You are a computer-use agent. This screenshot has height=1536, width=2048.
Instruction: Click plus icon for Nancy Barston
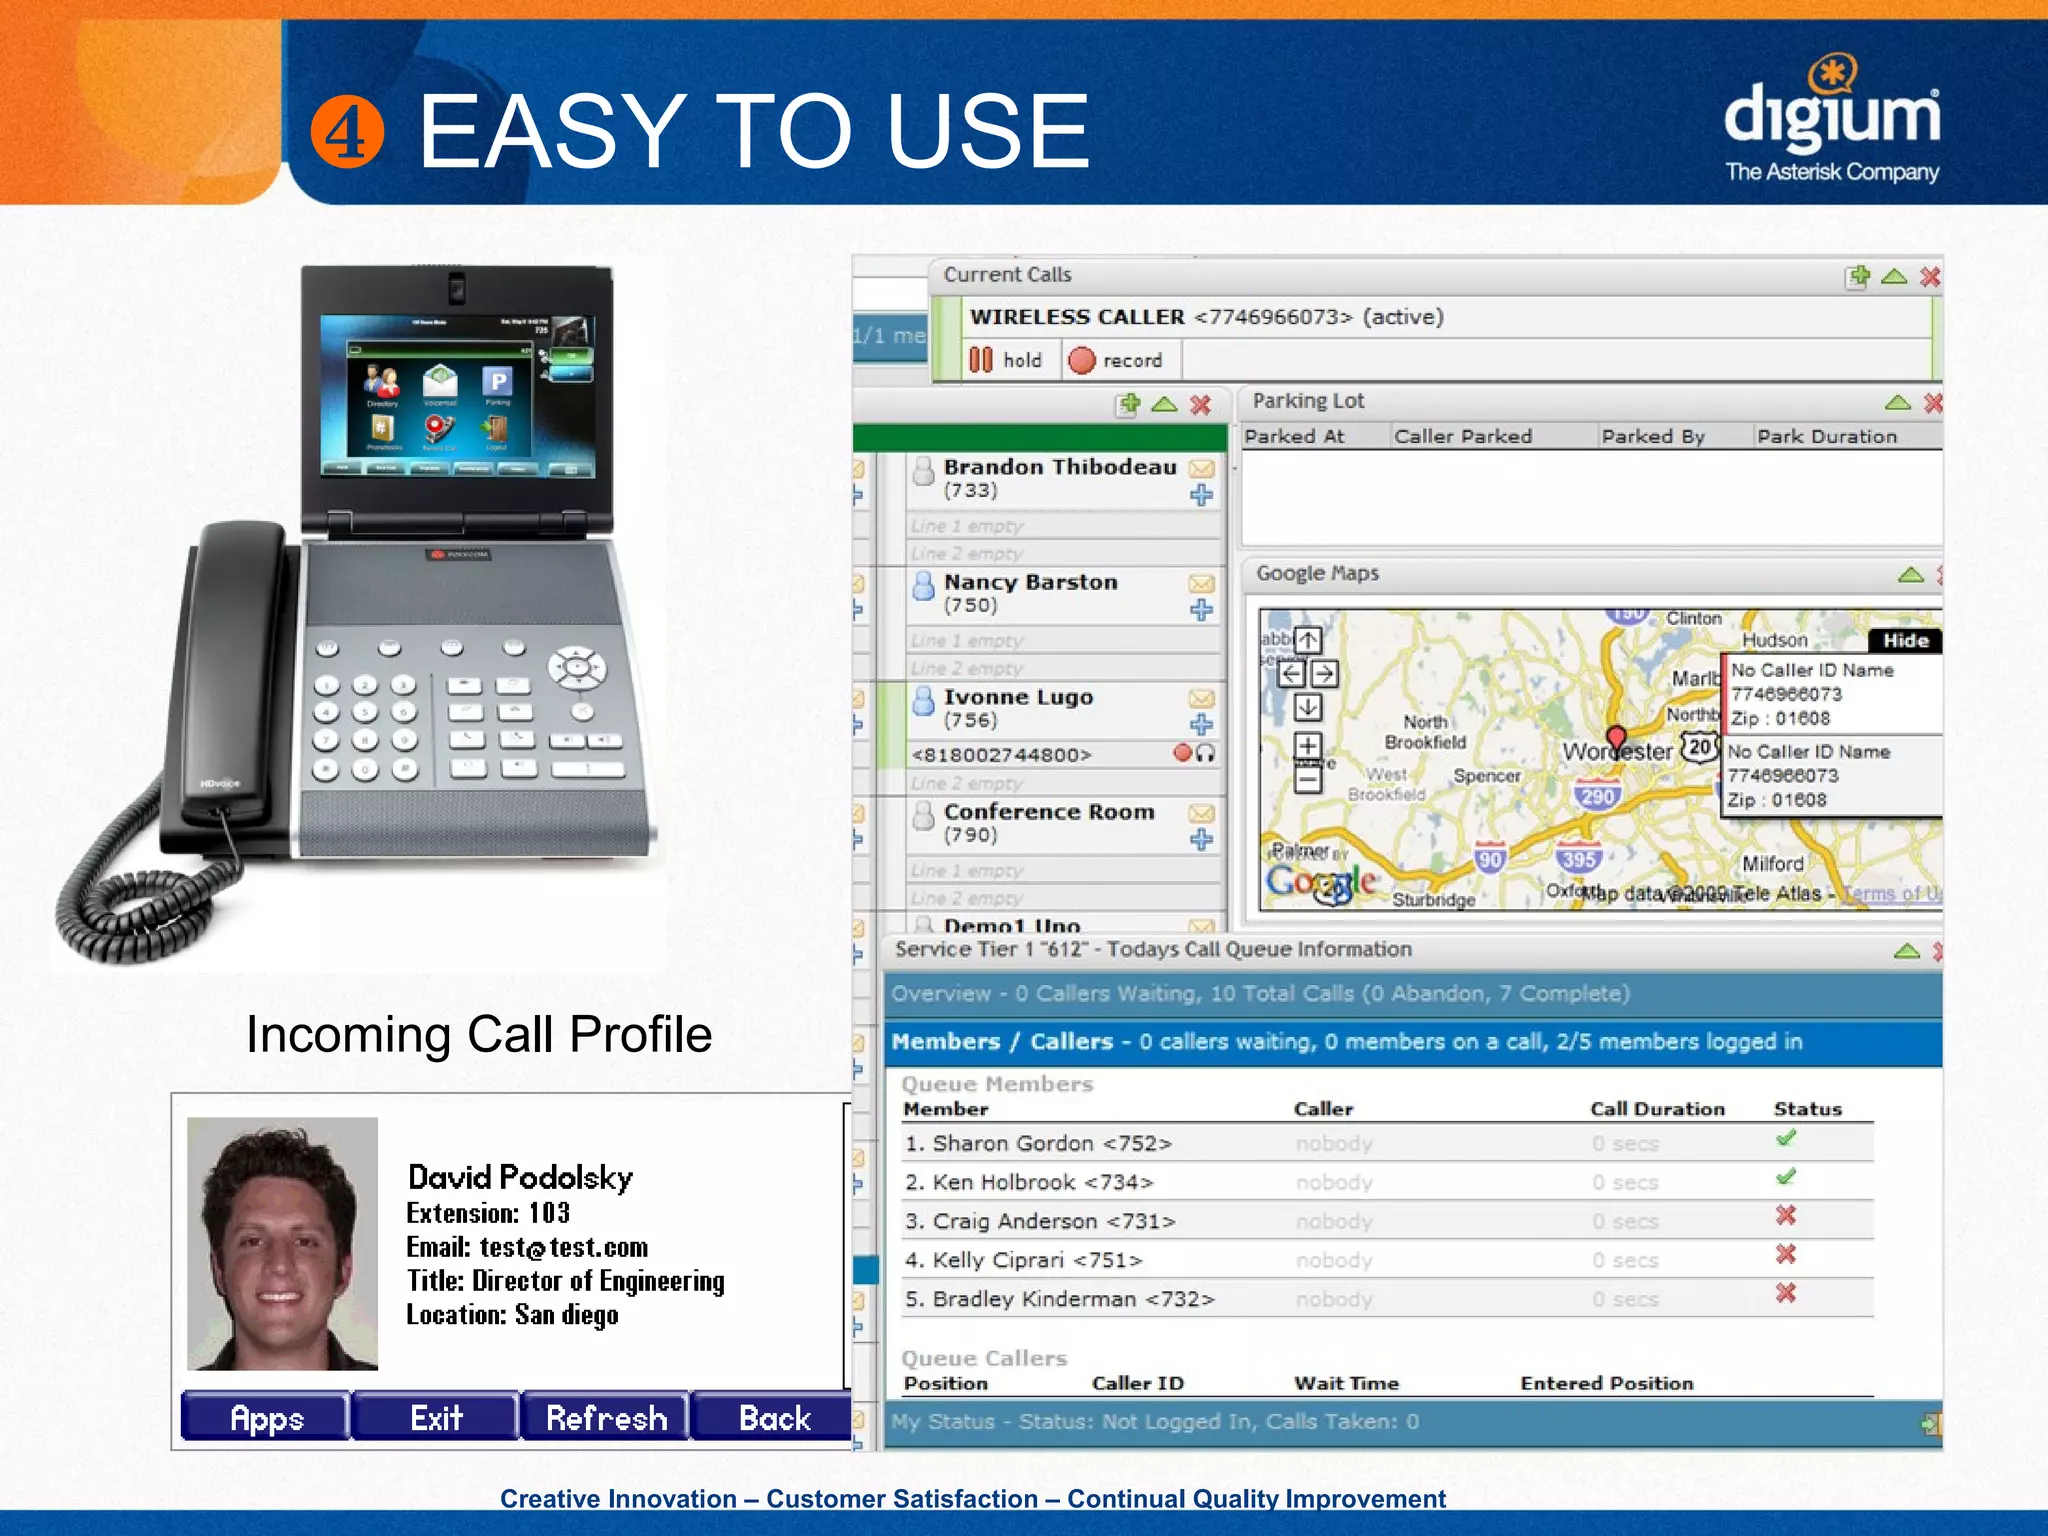[1202, 610]
